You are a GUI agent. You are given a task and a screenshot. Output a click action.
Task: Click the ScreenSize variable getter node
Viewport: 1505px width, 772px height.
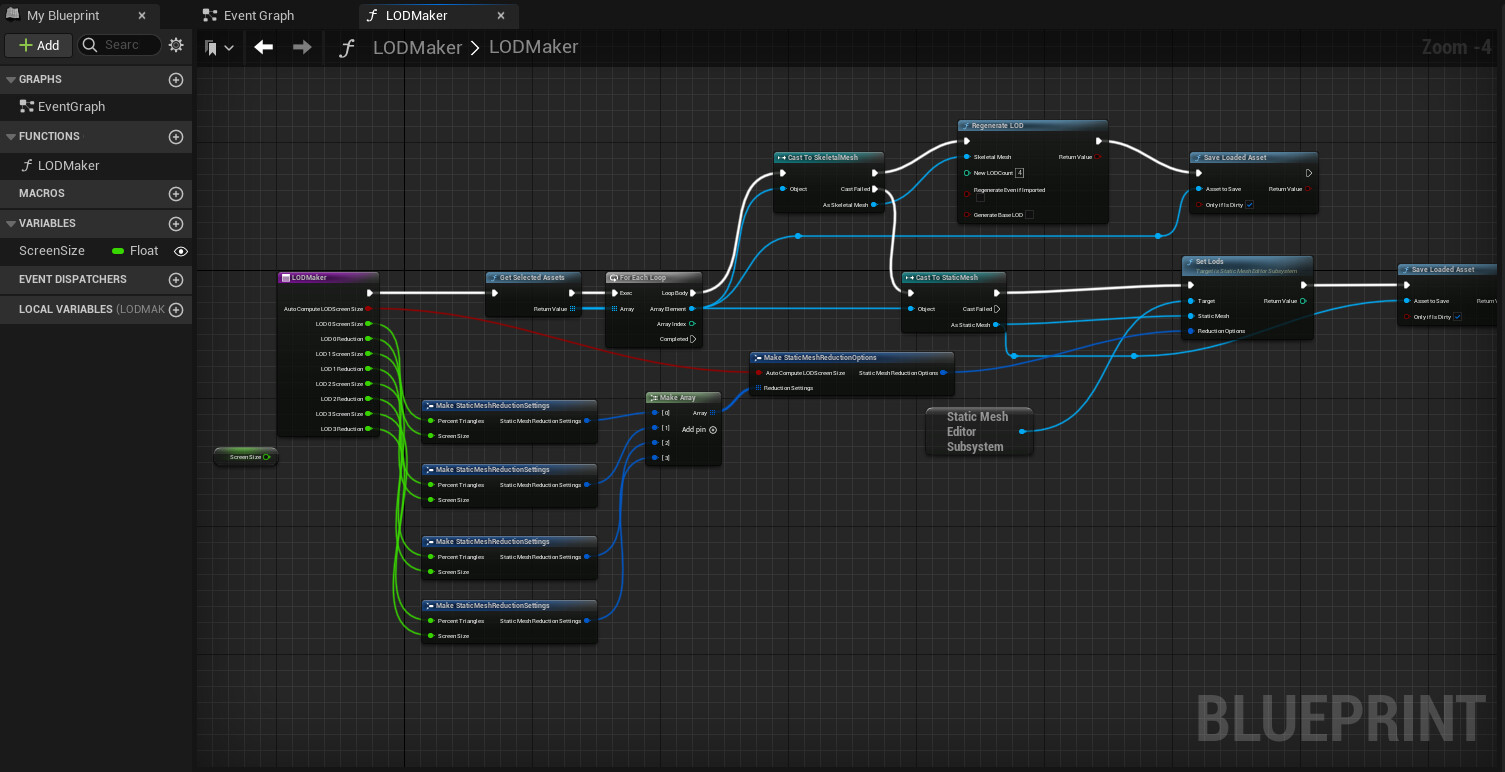click(x=246, y=457)
